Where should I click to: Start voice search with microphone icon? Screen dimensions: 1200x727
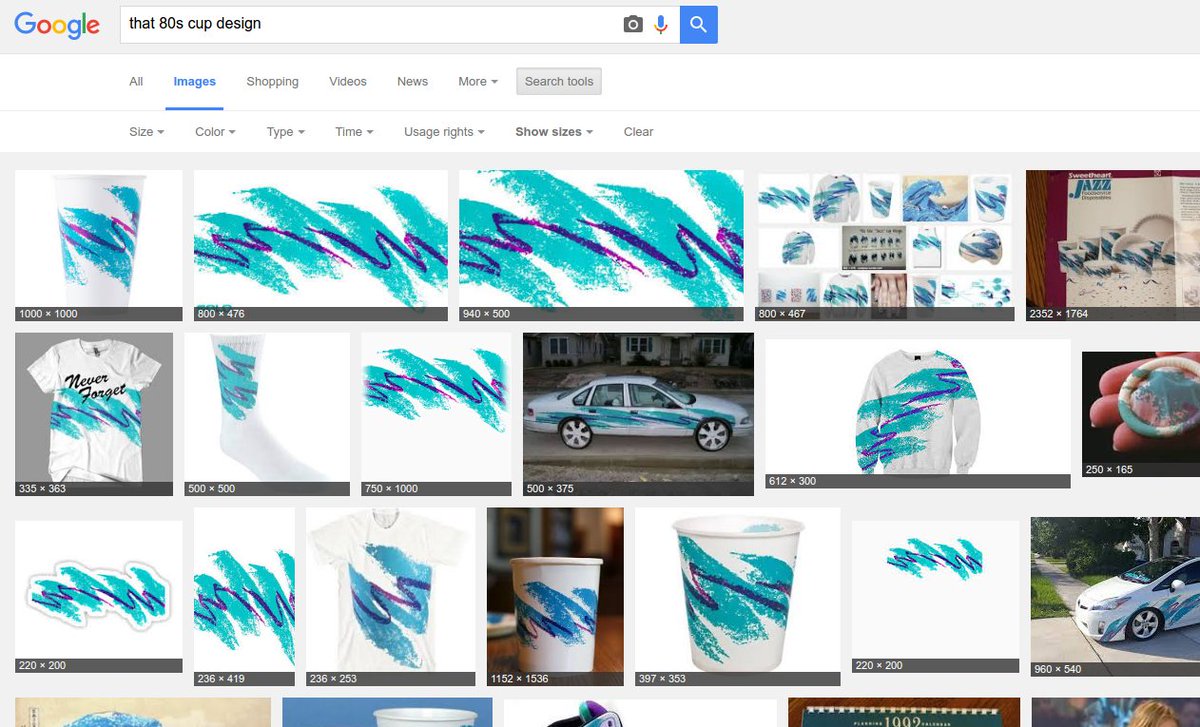661,24
